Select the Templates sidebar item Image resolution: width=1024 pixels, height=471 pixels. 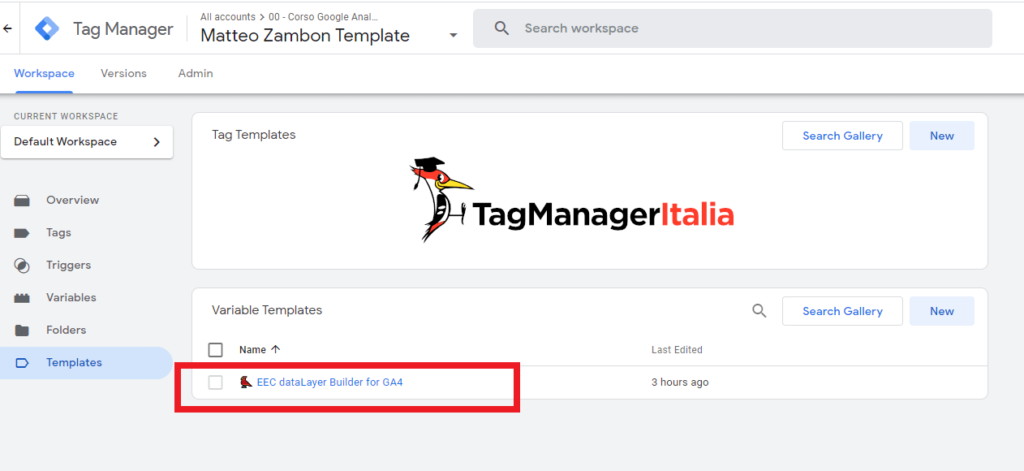tap(86, 363)
